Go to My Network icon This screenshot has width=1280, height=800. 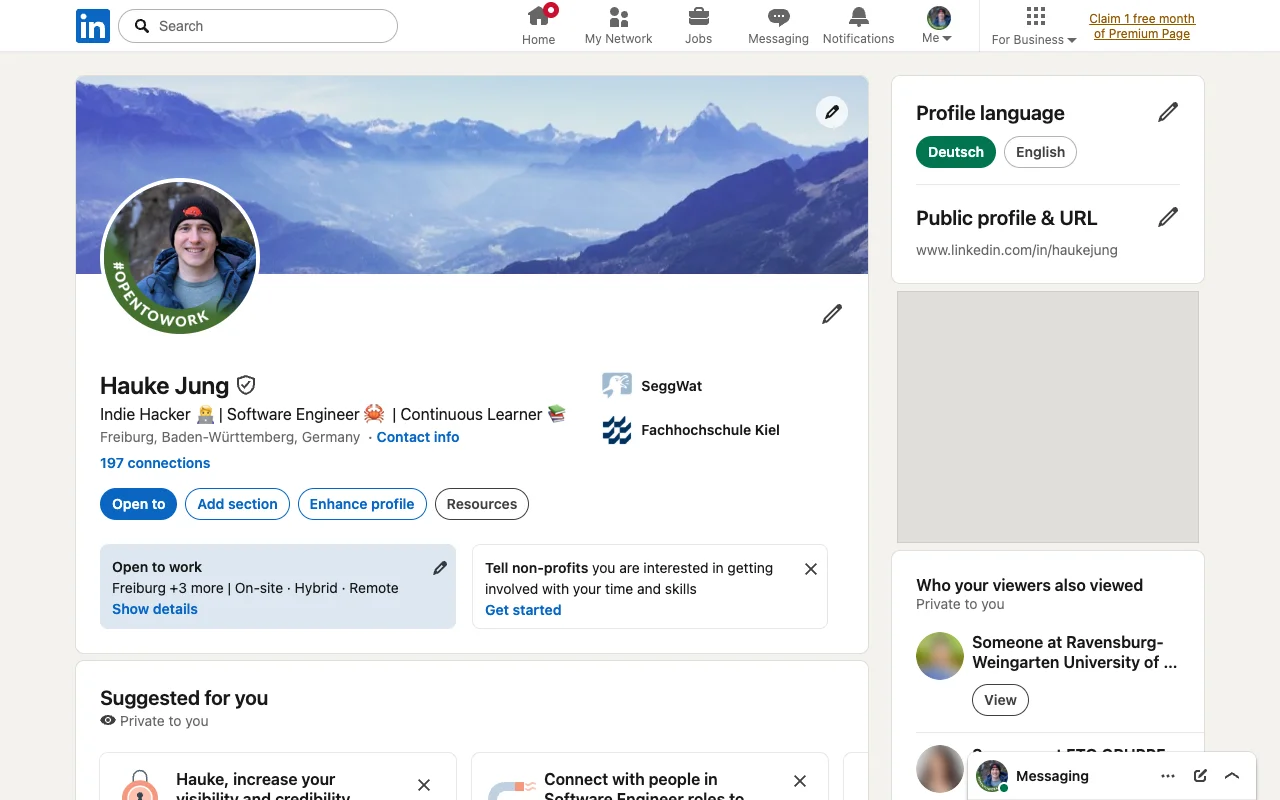pyautogui.click(x=619, y=16)
